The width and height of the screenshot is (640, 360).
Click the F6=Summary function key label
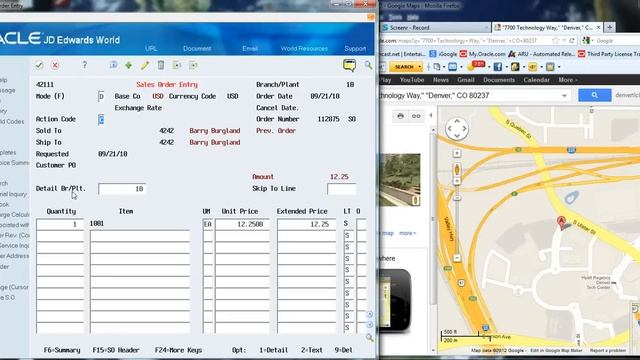point(62,350)
